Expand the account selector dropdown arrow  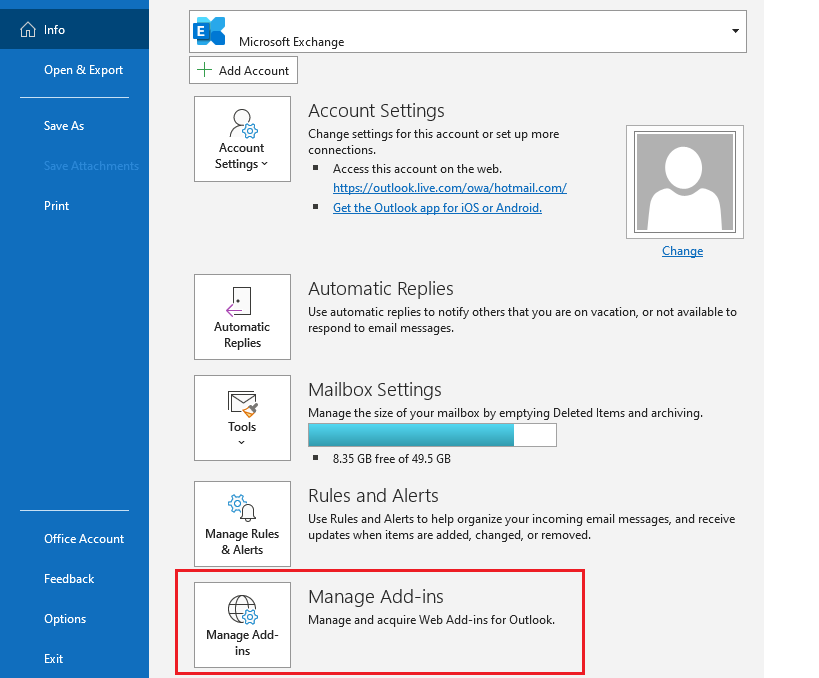click(734, 31)
